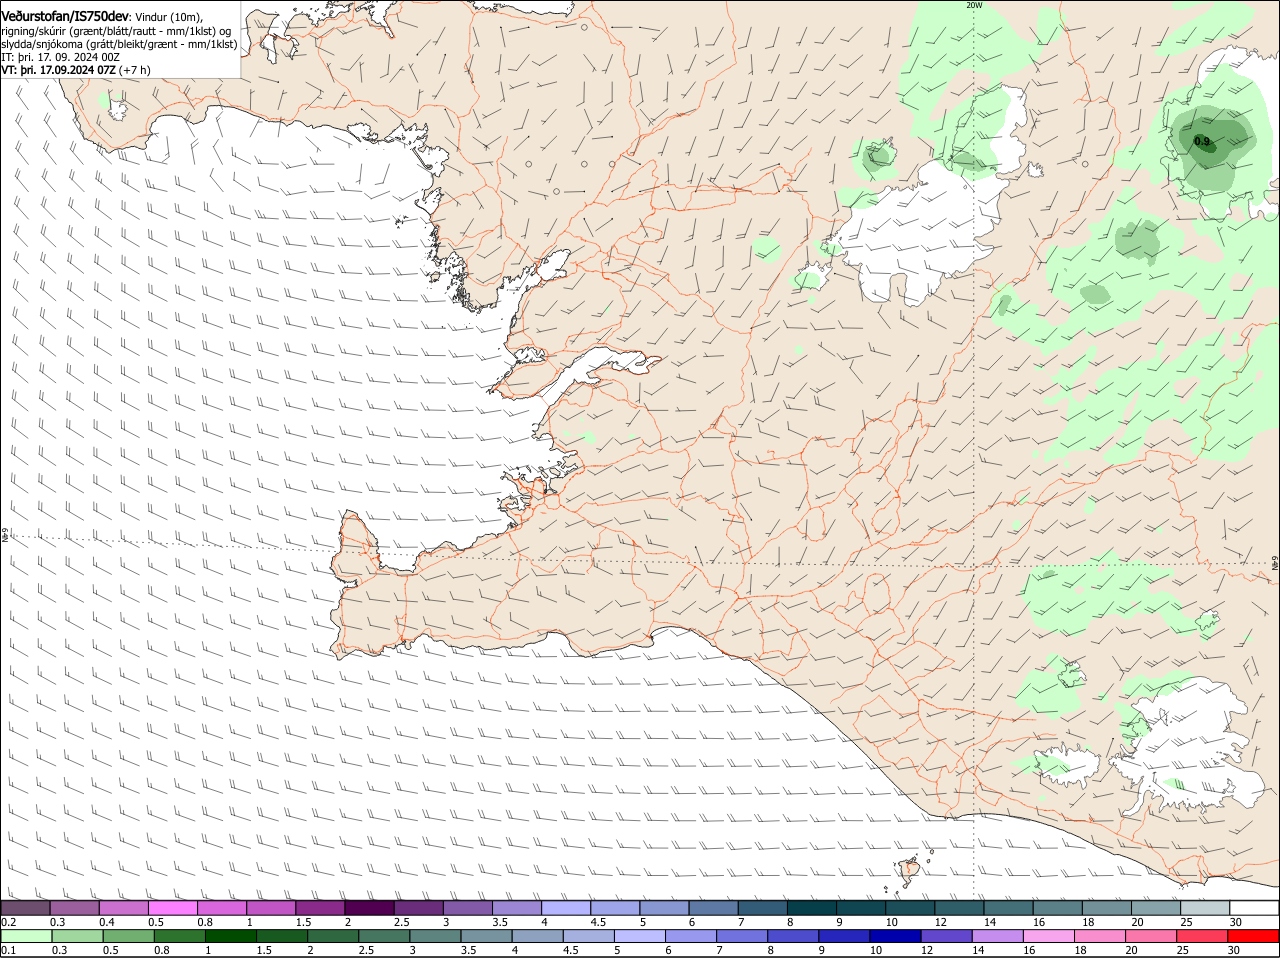Click the 2.5 swatch on the lower rain scale
1280x958 pixels.
pyautogui.click(x=384, y=936)
